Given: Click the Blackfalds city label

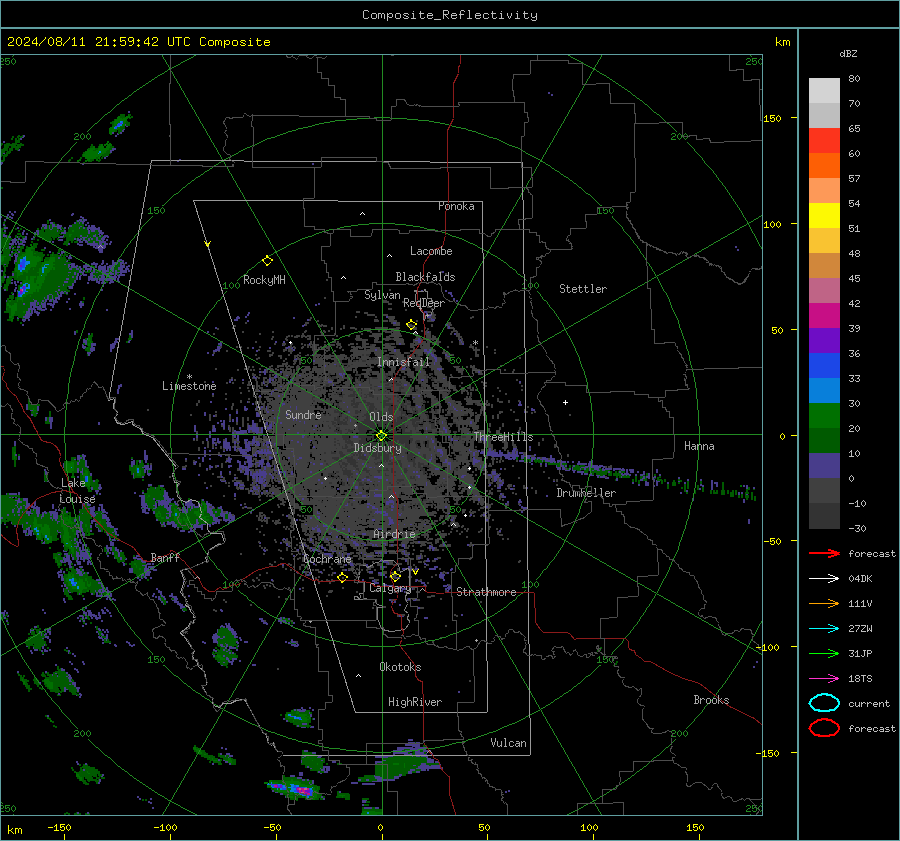Looking at the screenshot, I should pyautogui.click(x=425, y=277).
